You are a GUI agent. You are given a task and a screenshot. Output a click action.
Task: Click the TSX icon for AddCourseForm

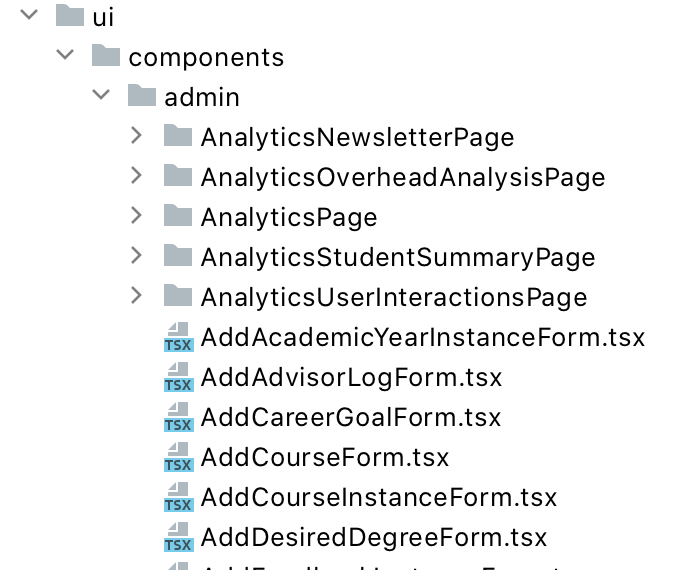[x=178, y=457]
